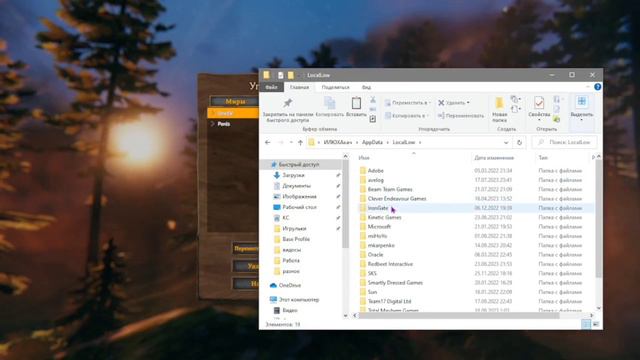Viewport: 640px width, 360px height.
Task: Switch to large icons view at bottom right
Action: click(x=596, y=324)
